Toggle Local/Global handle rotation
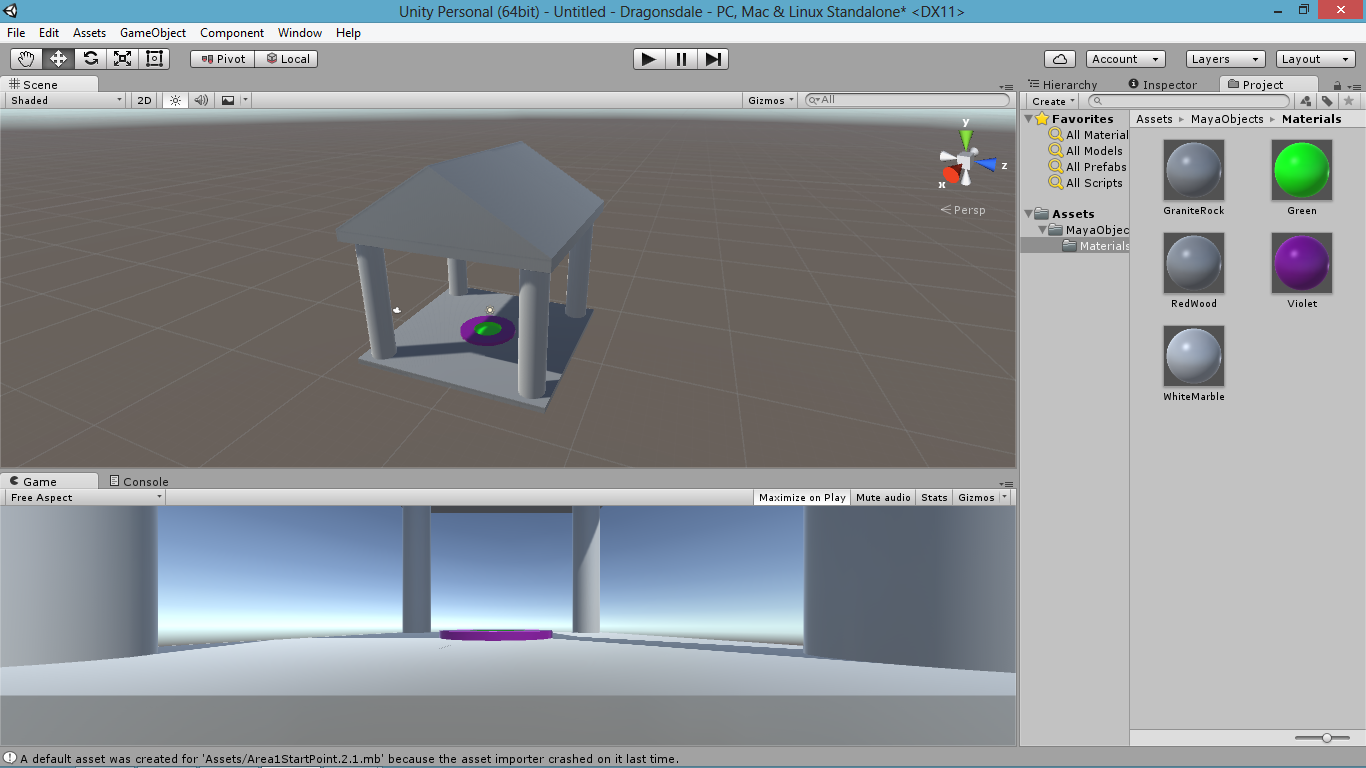Screen dimensions: 1366x768 (287, 59)
